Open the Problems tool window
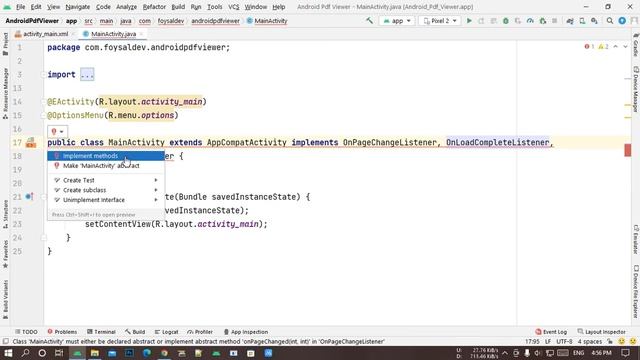640x360 pixels. 62,332
